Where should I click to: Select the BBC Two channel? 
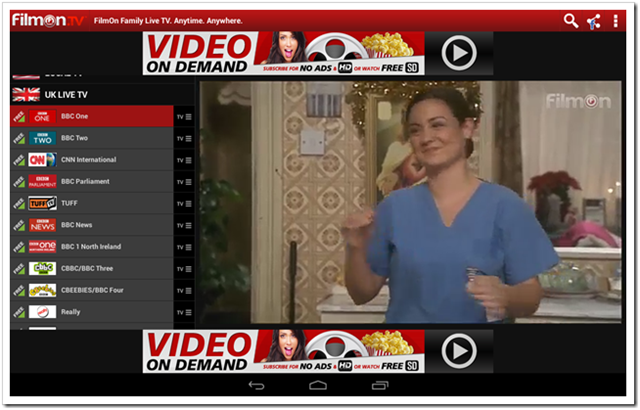tap(92, 138)
